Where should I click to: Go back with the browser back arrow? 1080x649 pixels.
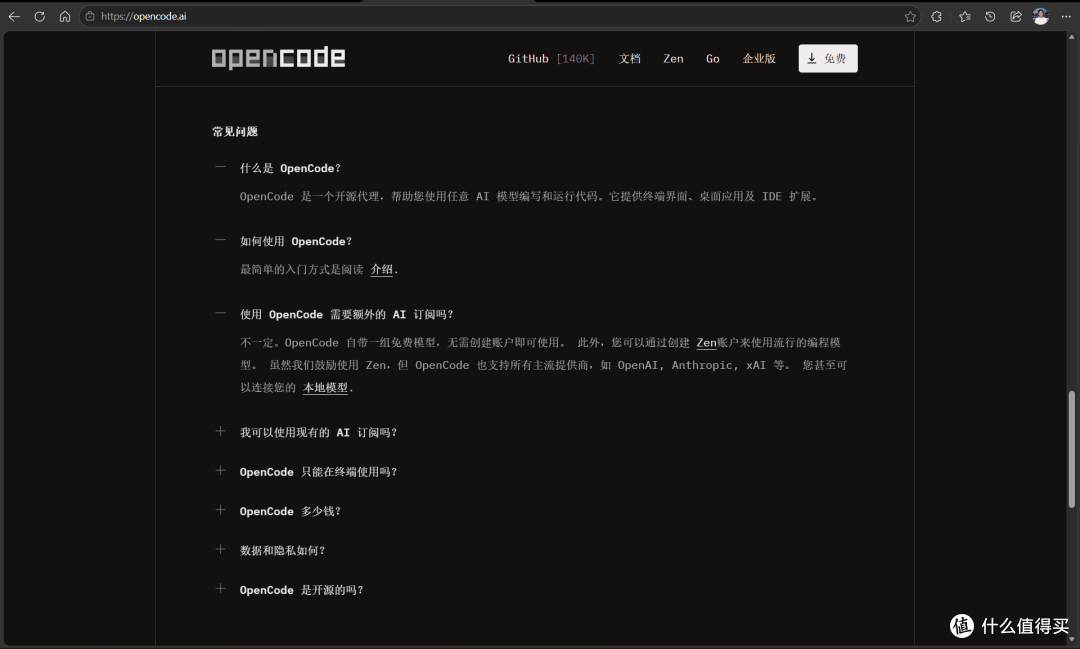tap(14, 17)
